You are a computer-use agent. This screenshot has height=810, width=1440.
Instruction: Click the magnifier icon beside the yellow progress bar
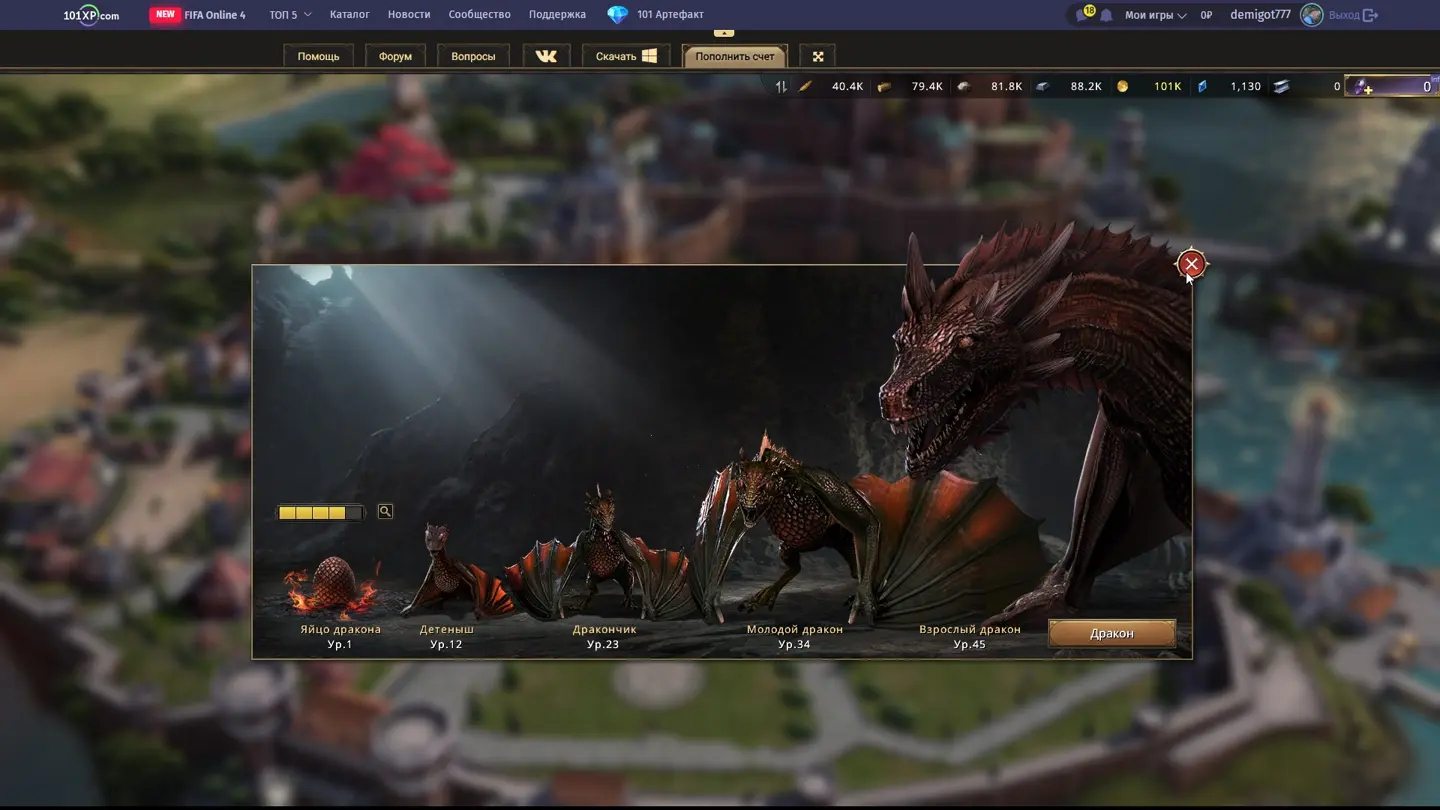coord(385,512)
